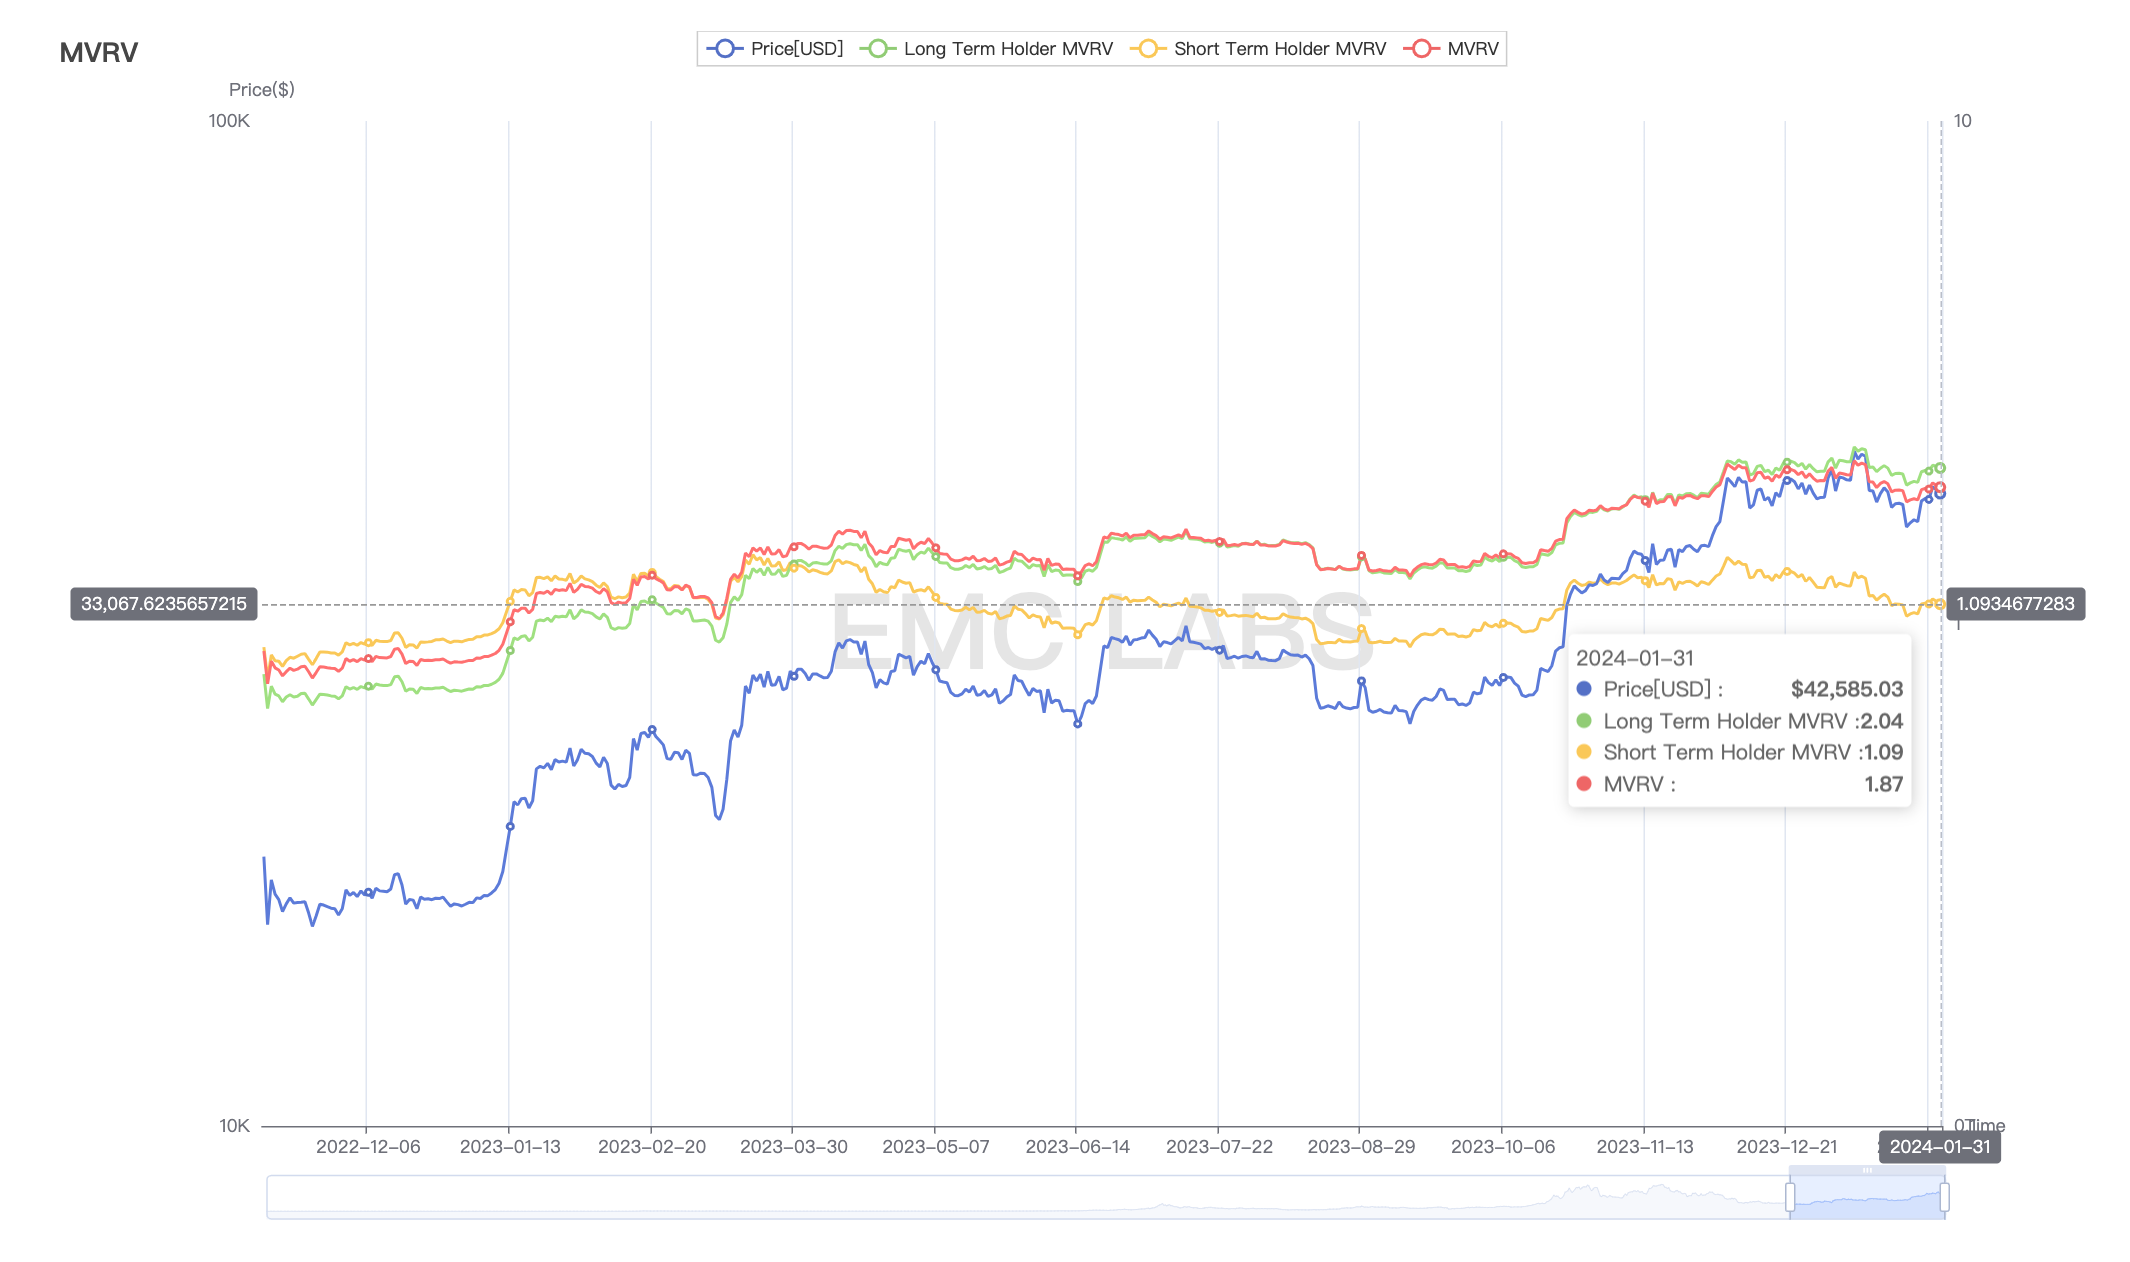2130x1262 pixels.
Task: Click the 2023-06-14 x-axis date label
Action: (1077, 1147)
